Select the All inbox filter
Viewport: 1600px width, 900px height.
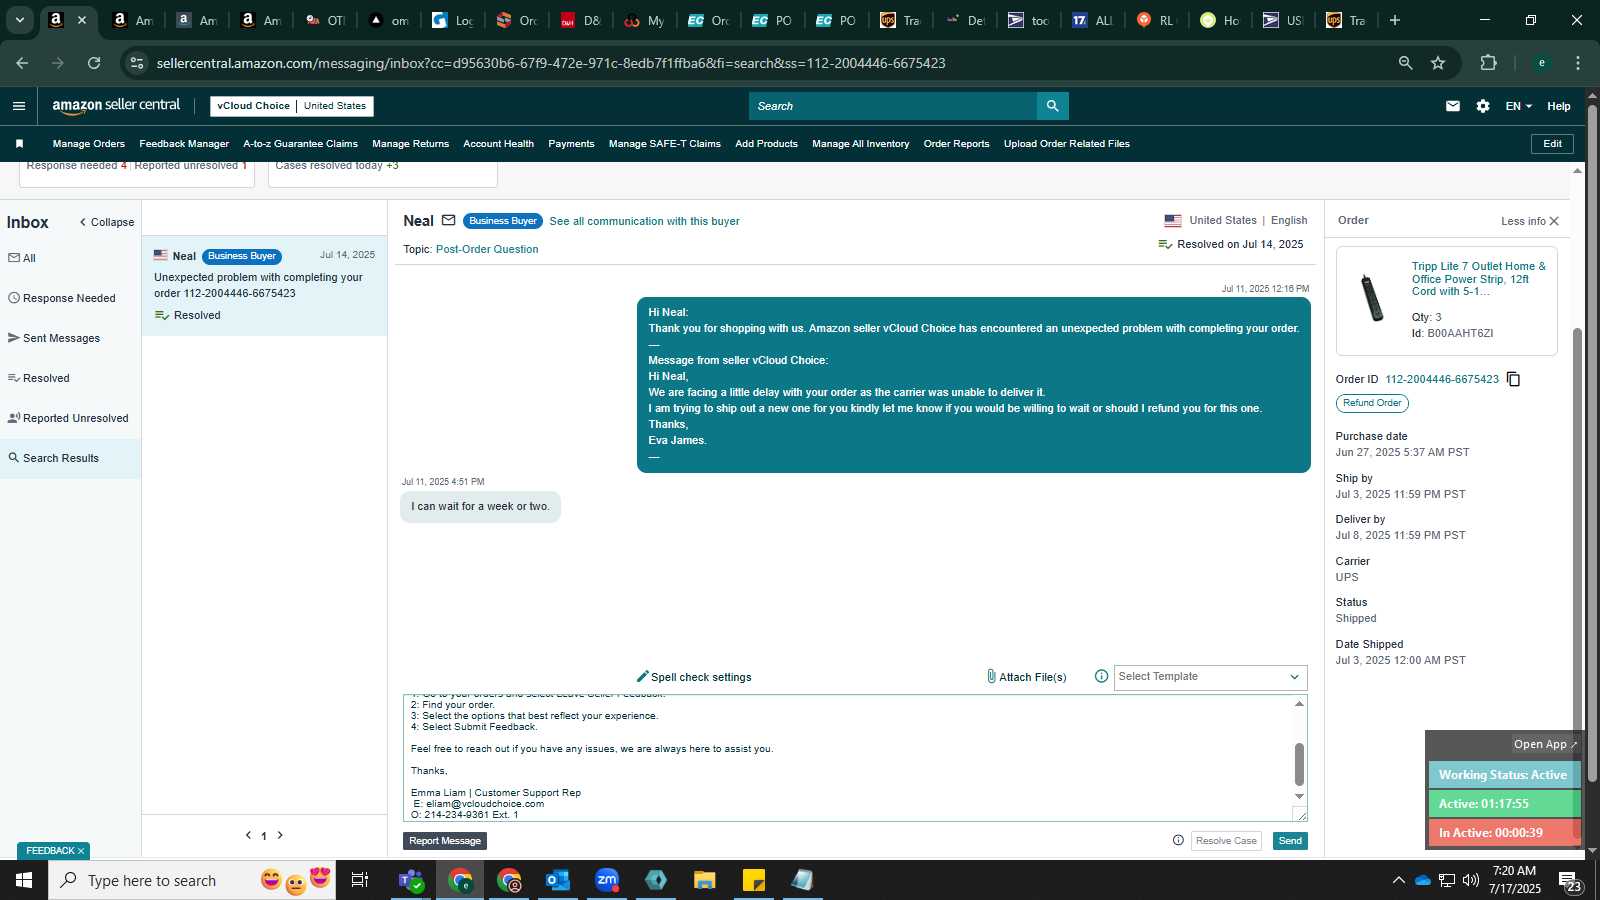click(x=70, y=258)
